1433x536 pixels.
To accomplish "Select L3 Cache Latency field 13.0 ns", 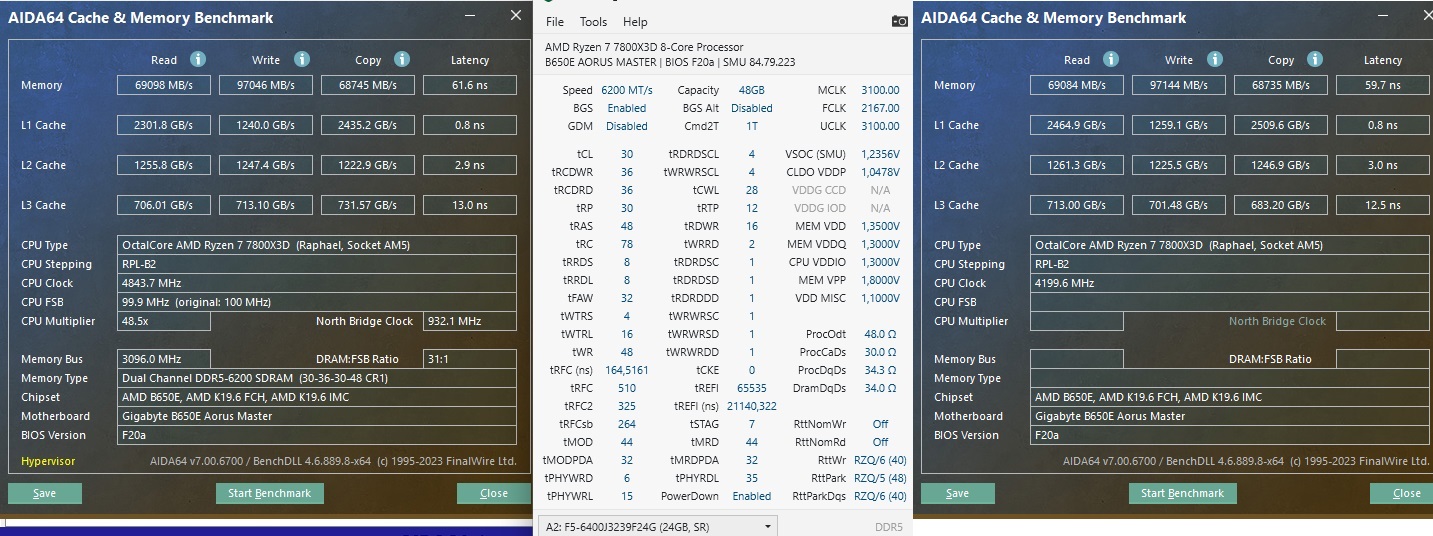I will click(470, 205).
